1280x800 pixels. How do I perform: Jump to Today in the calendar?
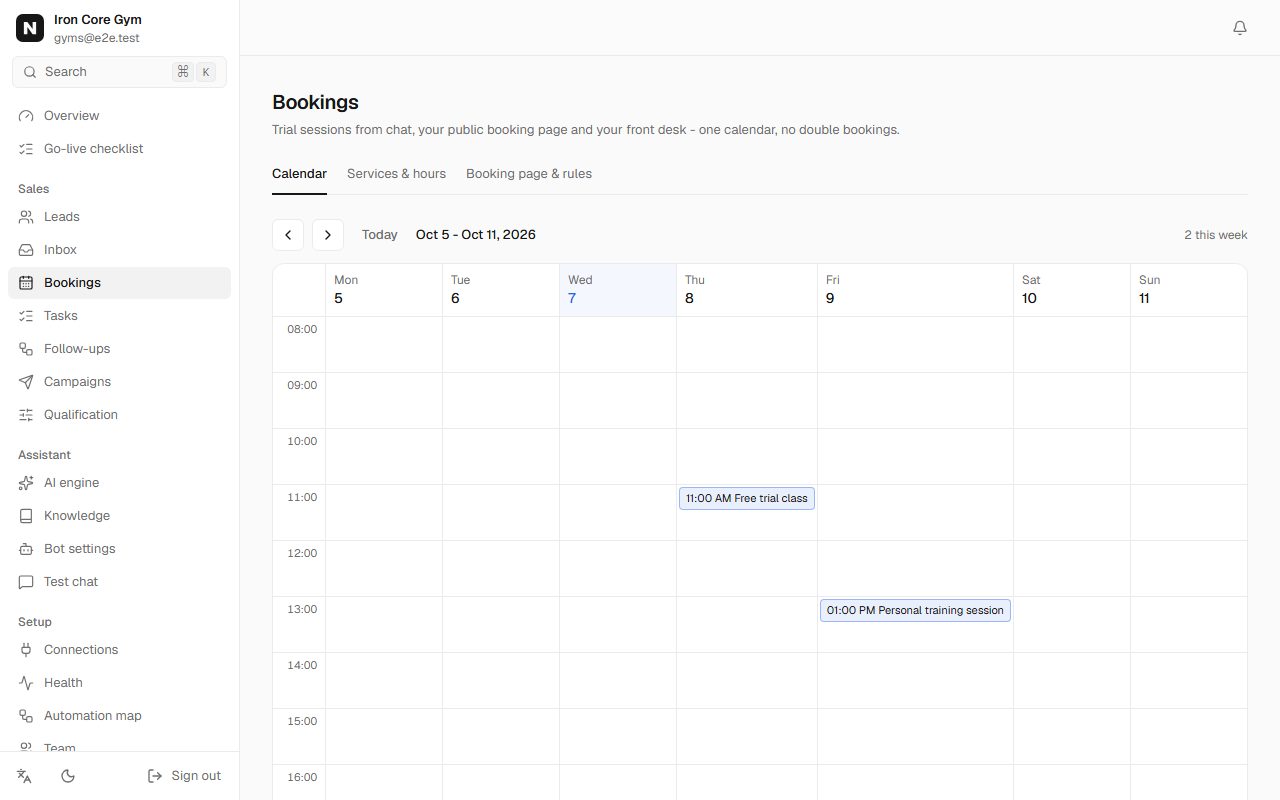tap(380, 235)
